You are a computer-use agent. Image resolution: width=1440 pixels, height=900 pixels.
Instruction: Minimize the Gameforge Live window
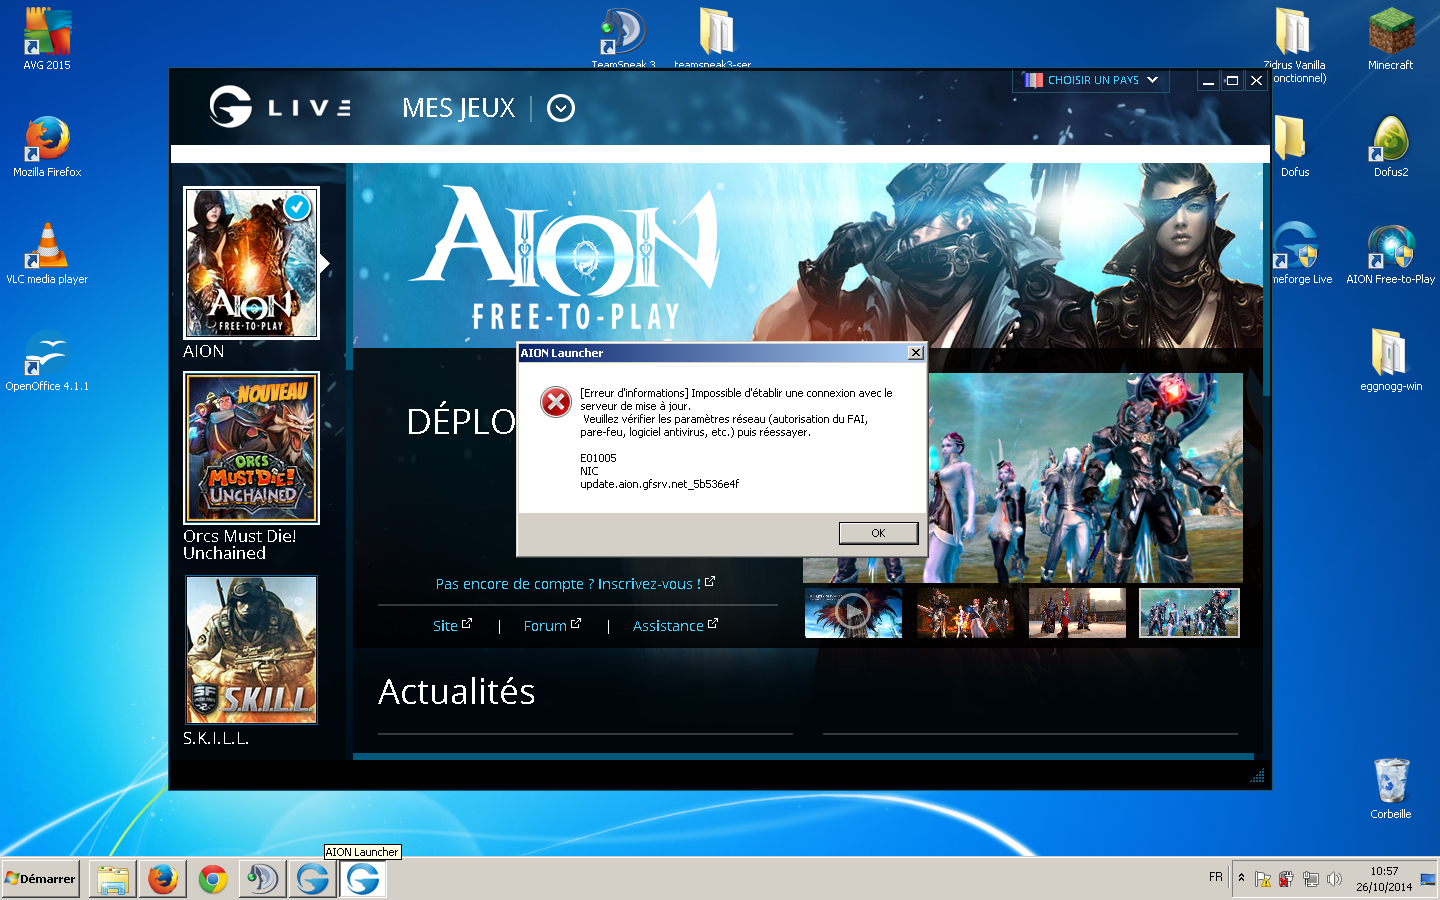pyautogui.click(x=1209, y=81)
